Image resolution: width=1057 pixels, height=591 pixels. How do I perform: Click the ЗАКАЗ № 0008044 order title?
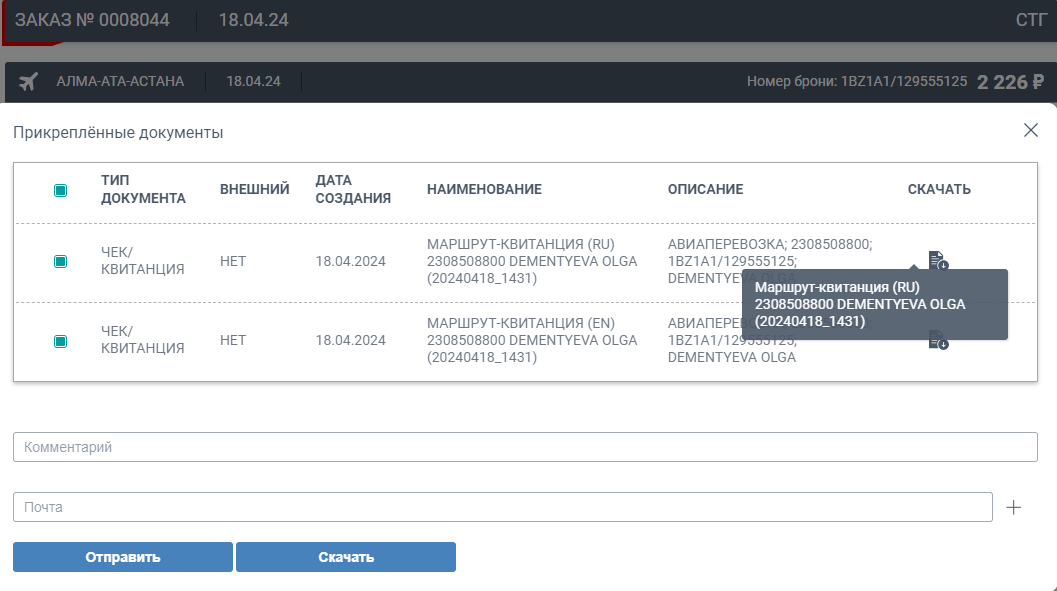point(92,20)
